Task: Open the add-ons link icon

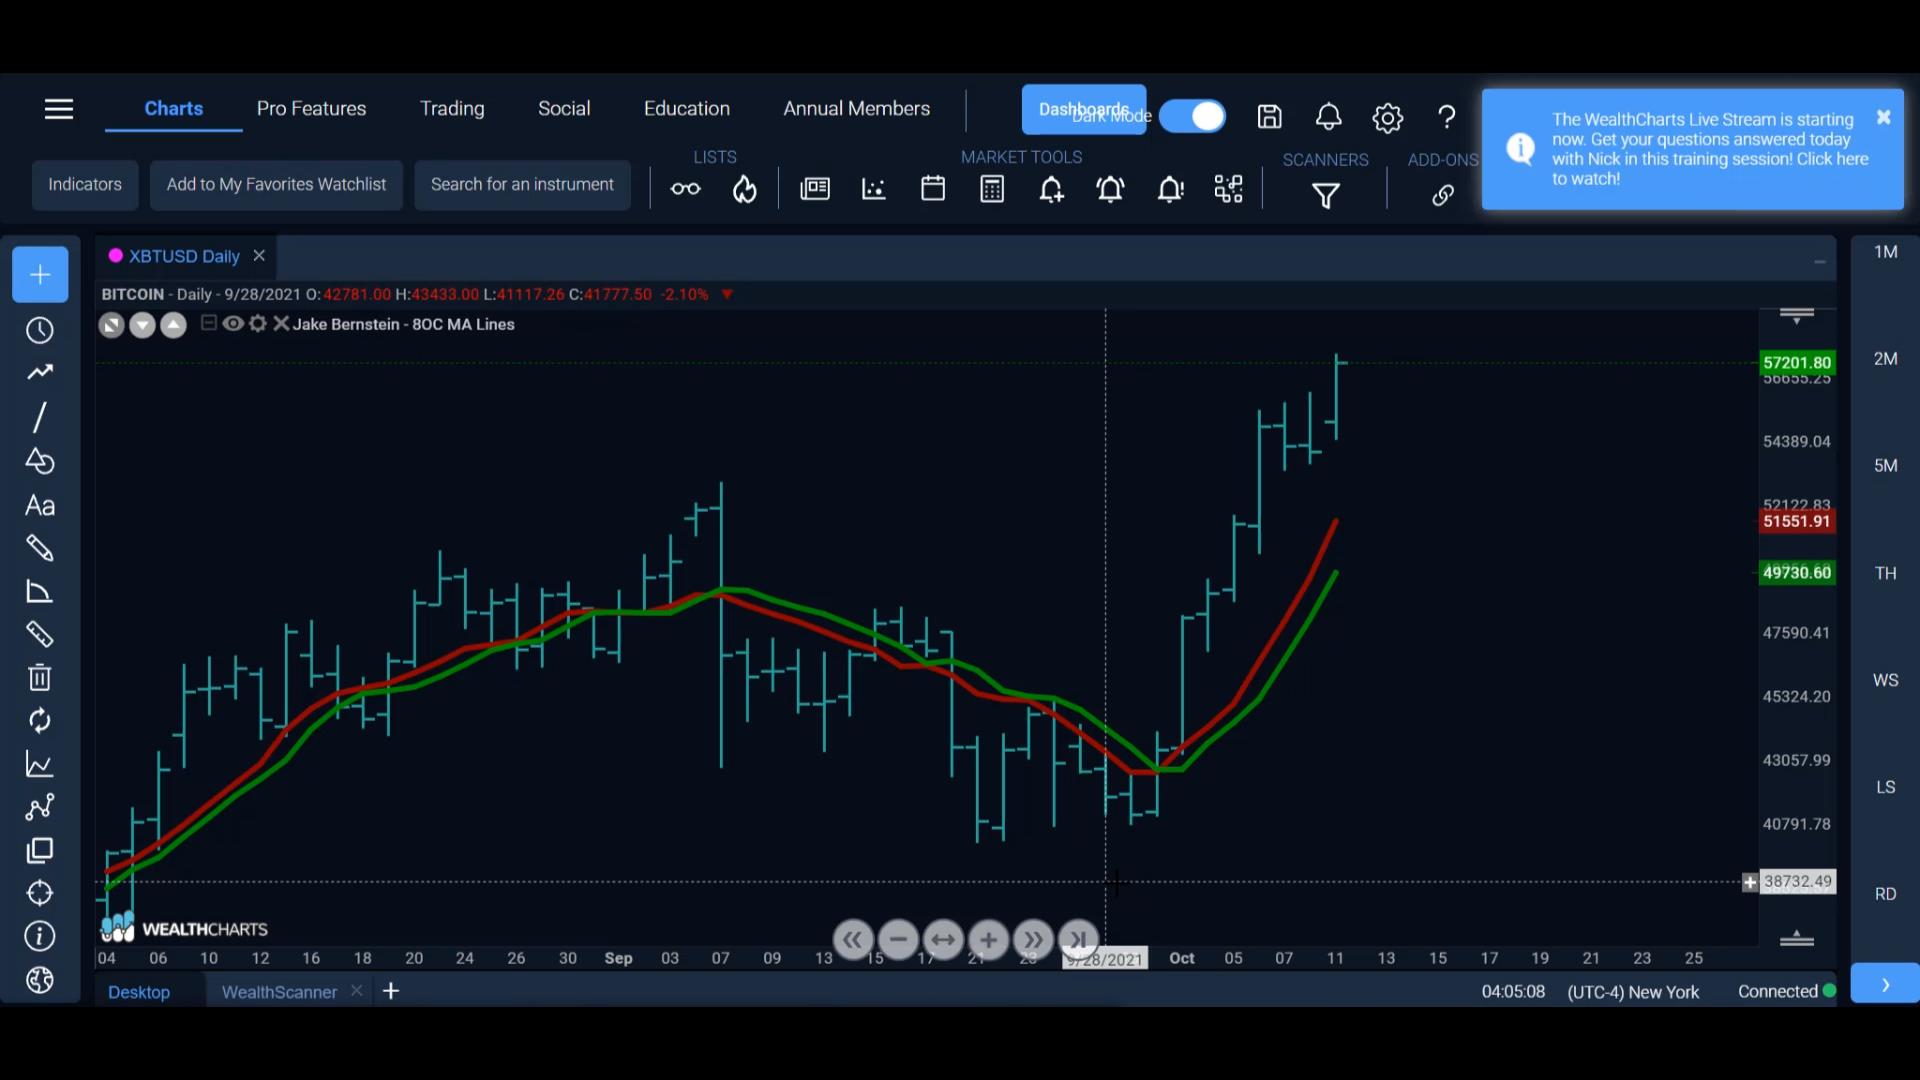Action: [1442, 196]
